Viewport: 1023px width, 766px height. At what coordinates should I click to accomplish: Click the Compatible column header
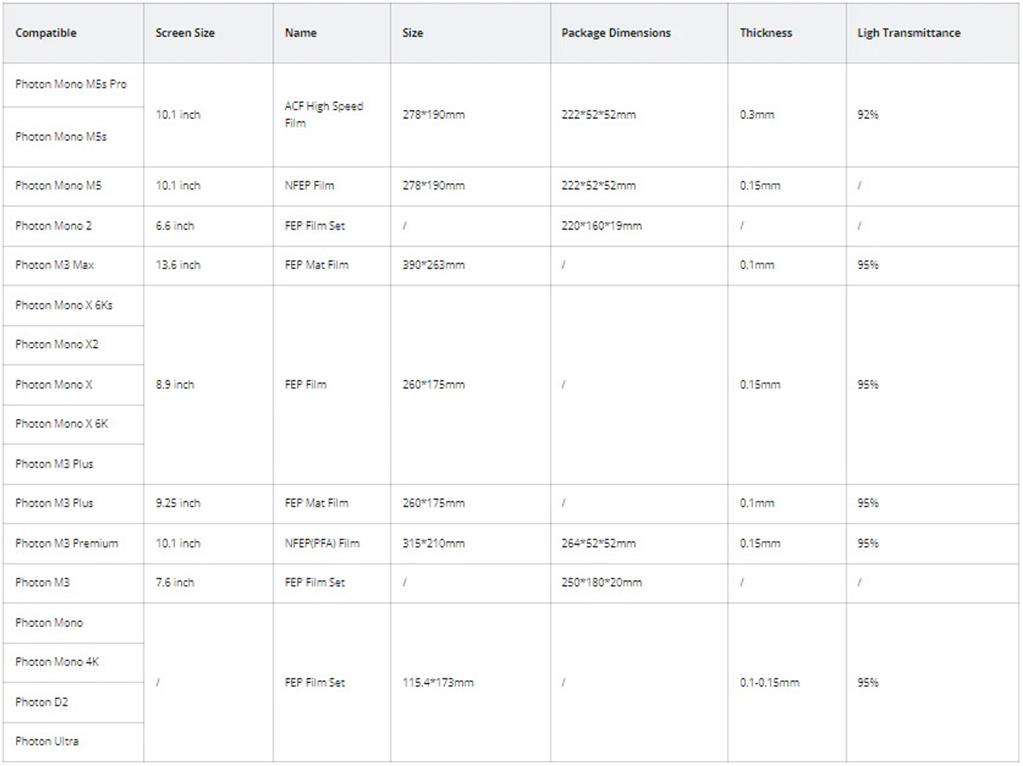(73, 33)
